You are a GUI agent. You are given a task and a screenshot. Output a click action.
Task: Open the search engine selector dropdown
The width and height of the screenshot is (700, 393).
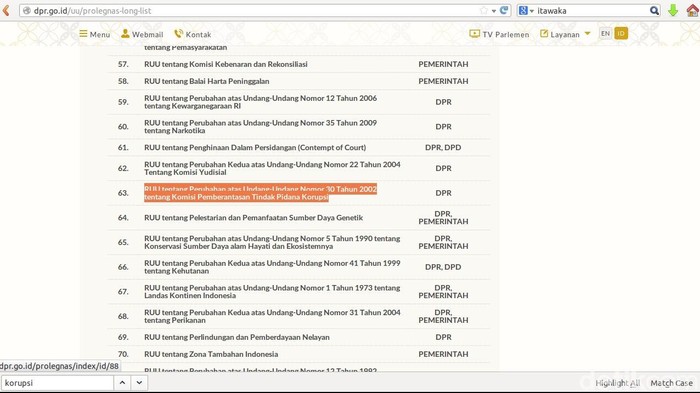[x=526, y=10]
